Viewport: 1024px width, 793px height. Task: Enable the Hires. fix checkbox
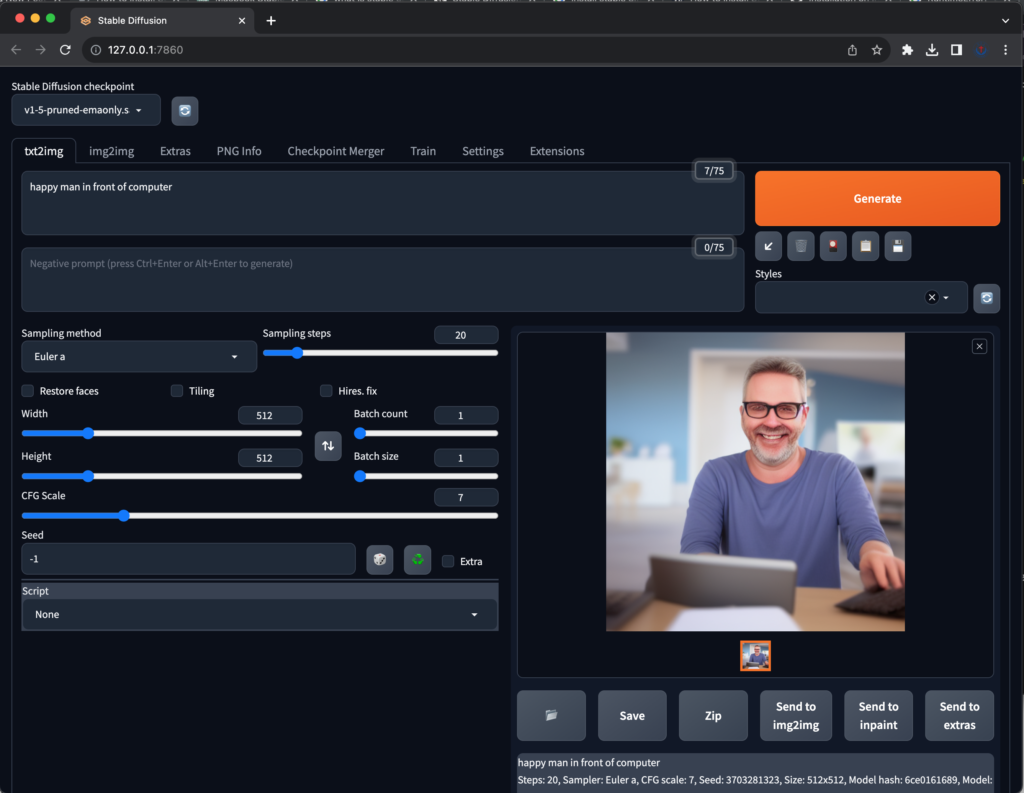[x=327, y=391]
